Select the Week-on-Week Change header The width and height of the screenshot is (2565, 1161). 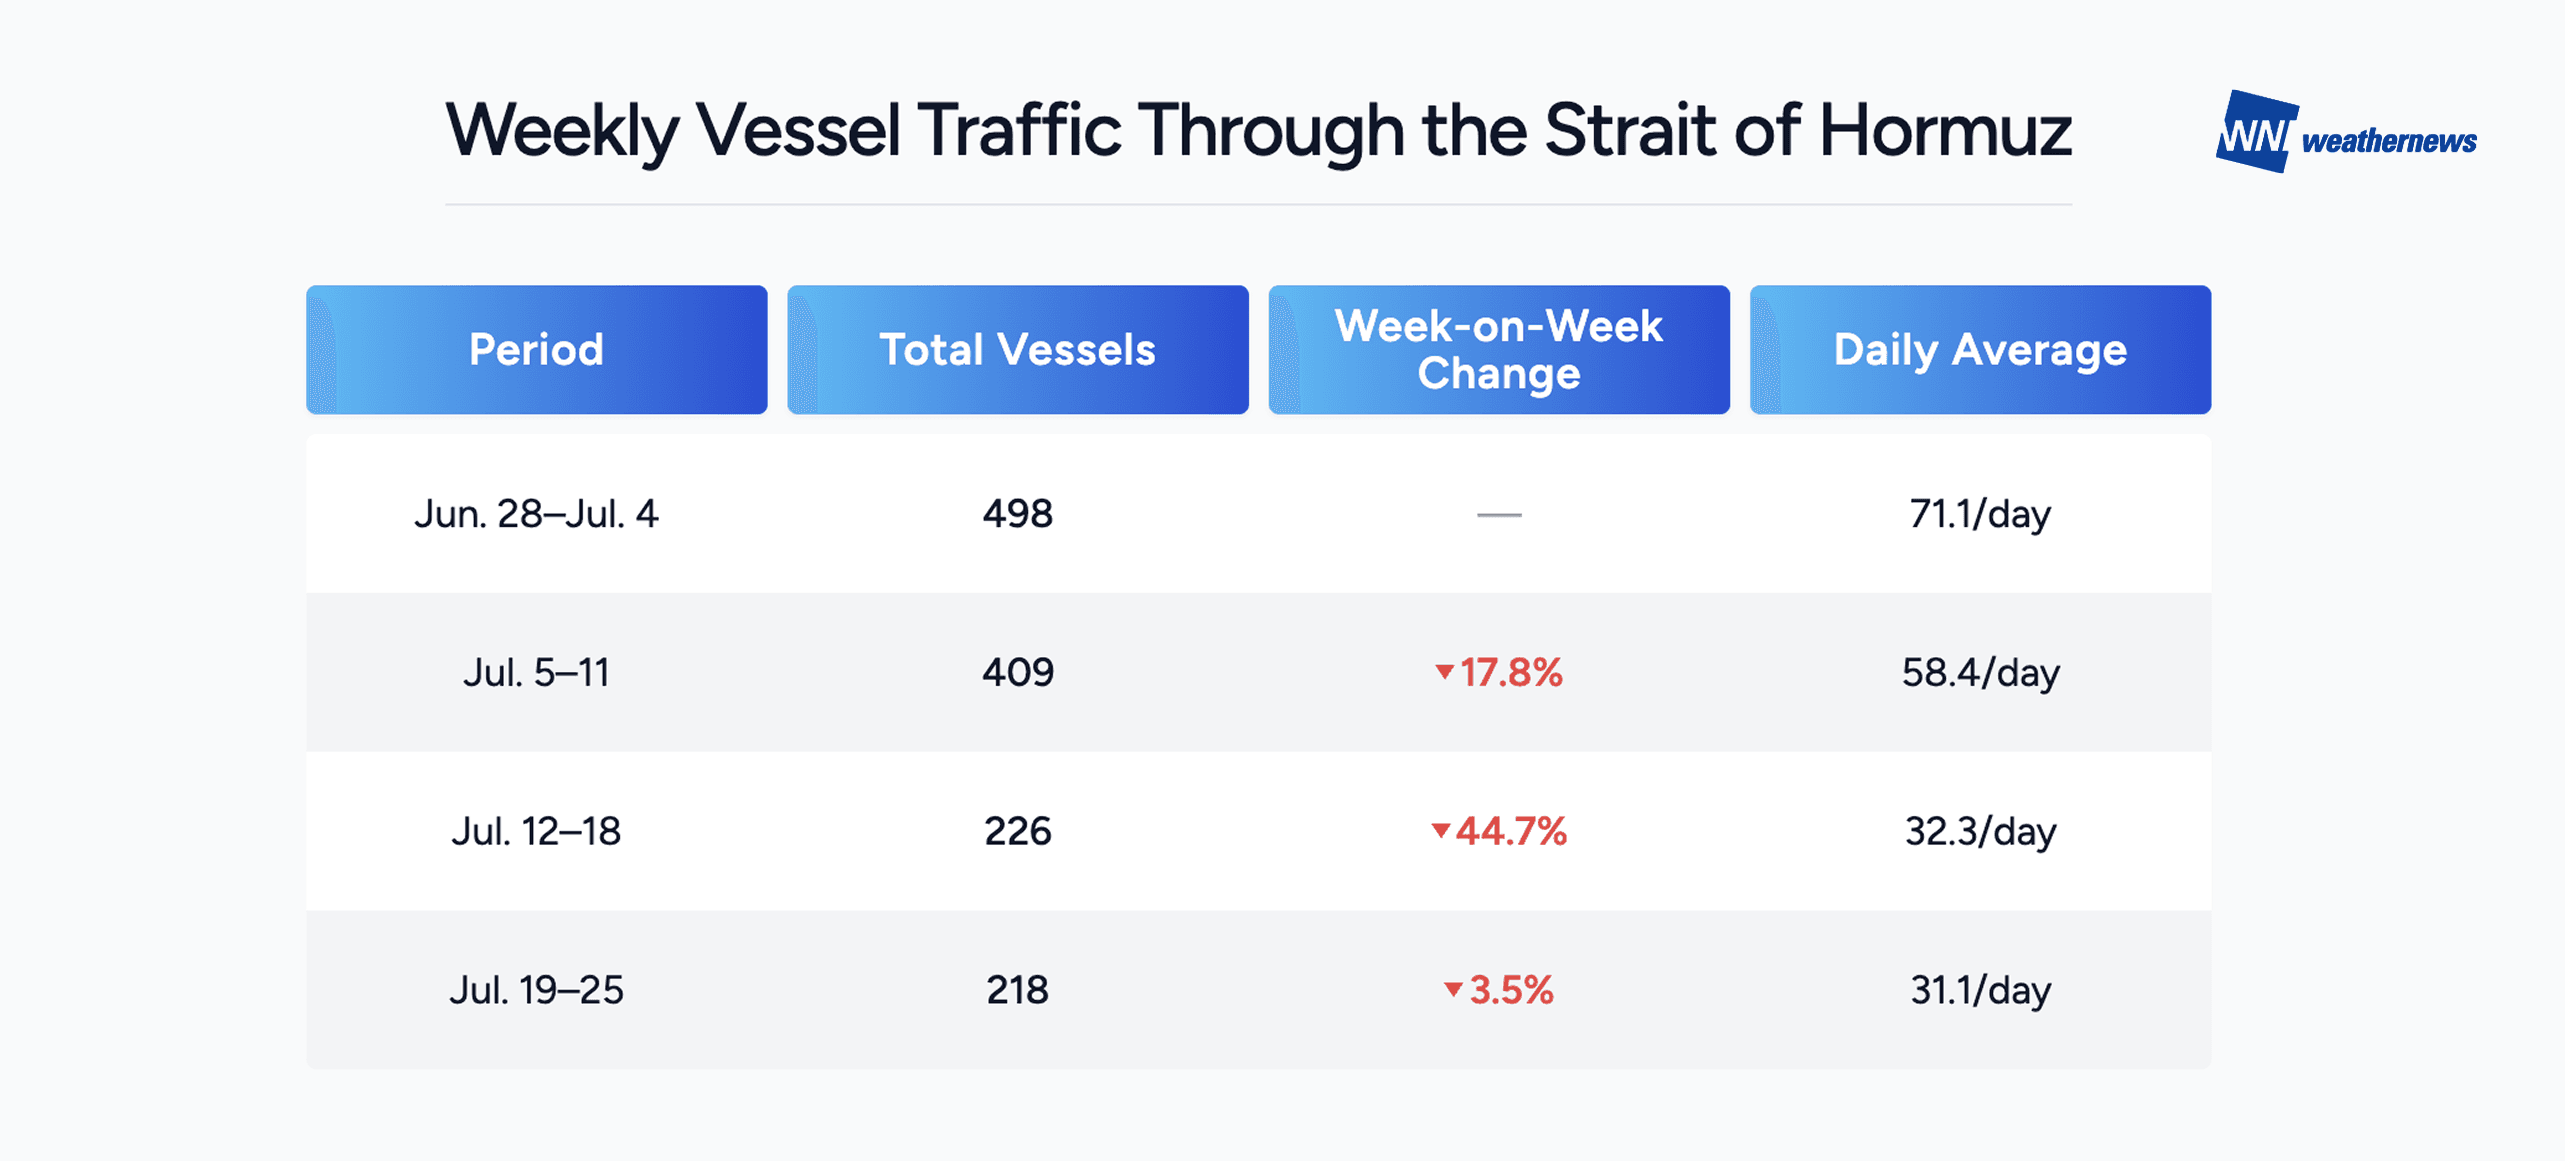1499,350
